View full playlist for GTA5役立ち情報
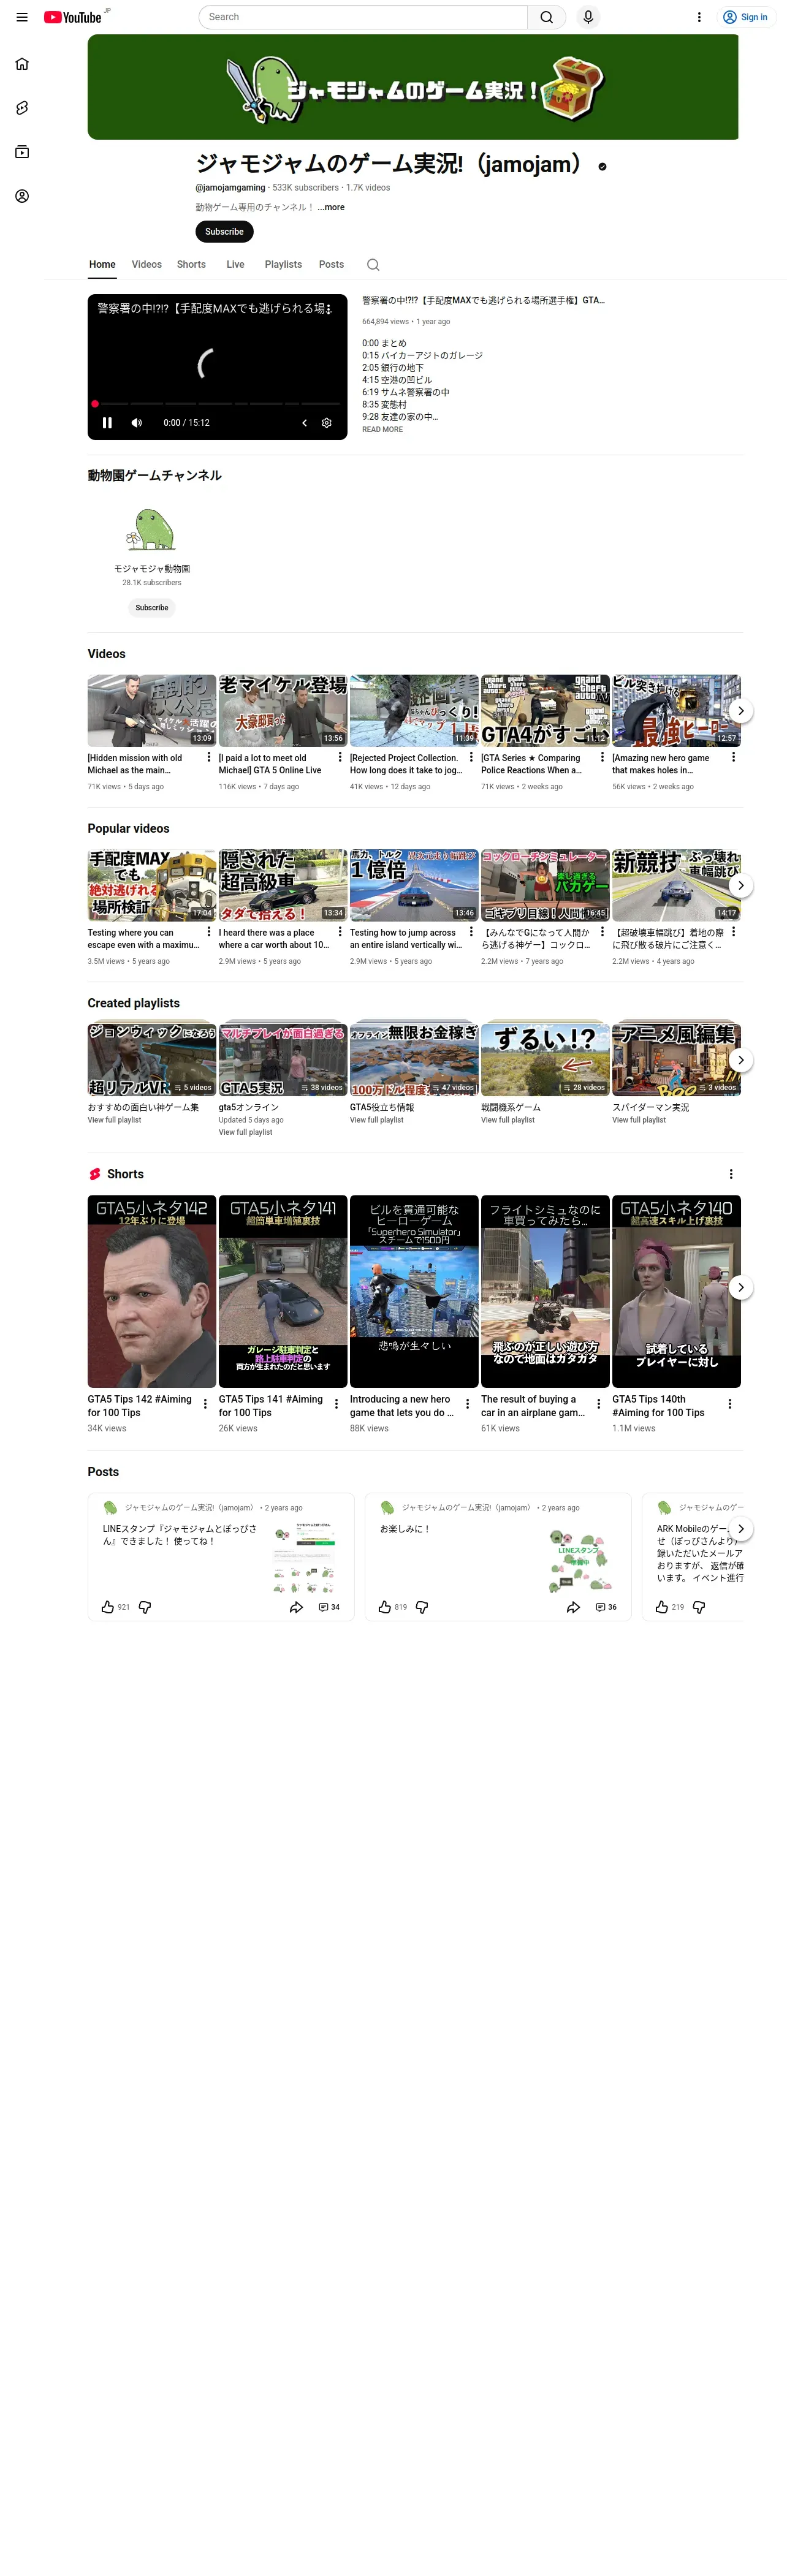Screen dimensions: 787x2576 click(x=376, y=1120)
